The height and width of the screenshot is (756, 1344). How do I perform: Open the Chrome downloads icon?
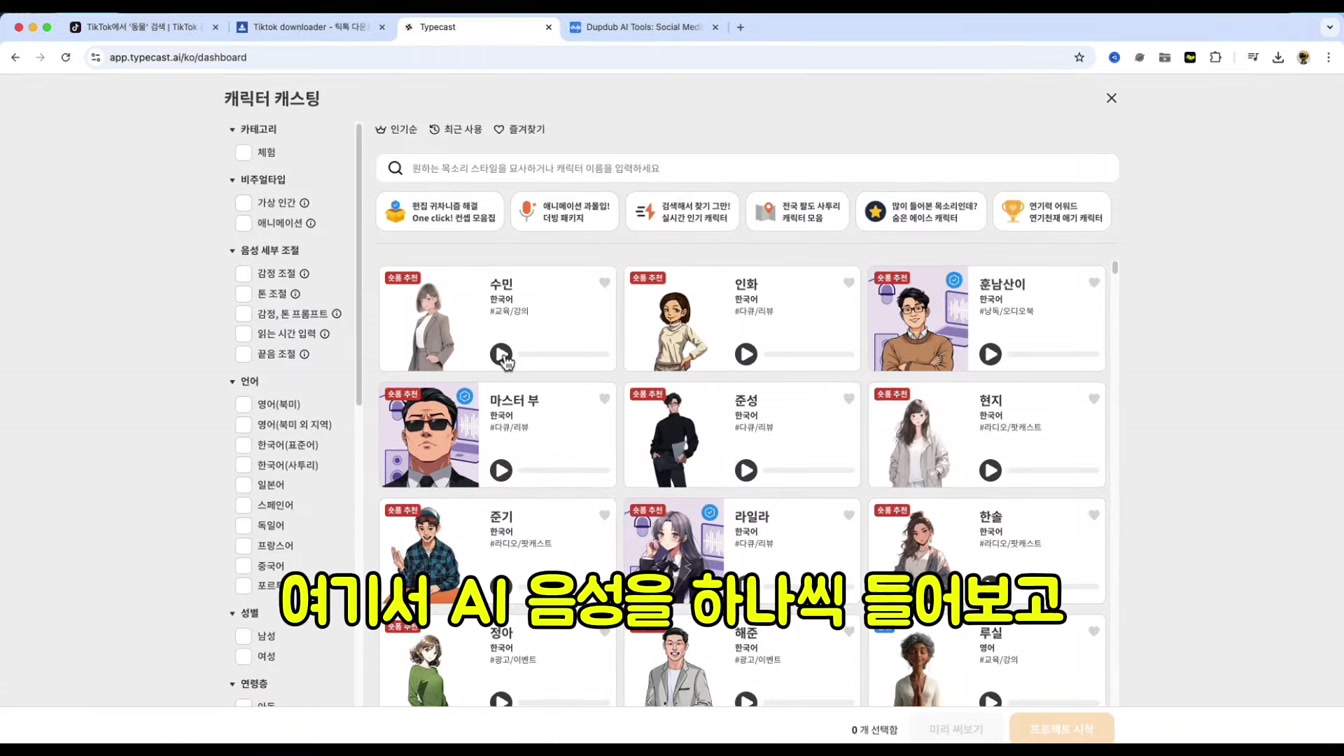1278,57
